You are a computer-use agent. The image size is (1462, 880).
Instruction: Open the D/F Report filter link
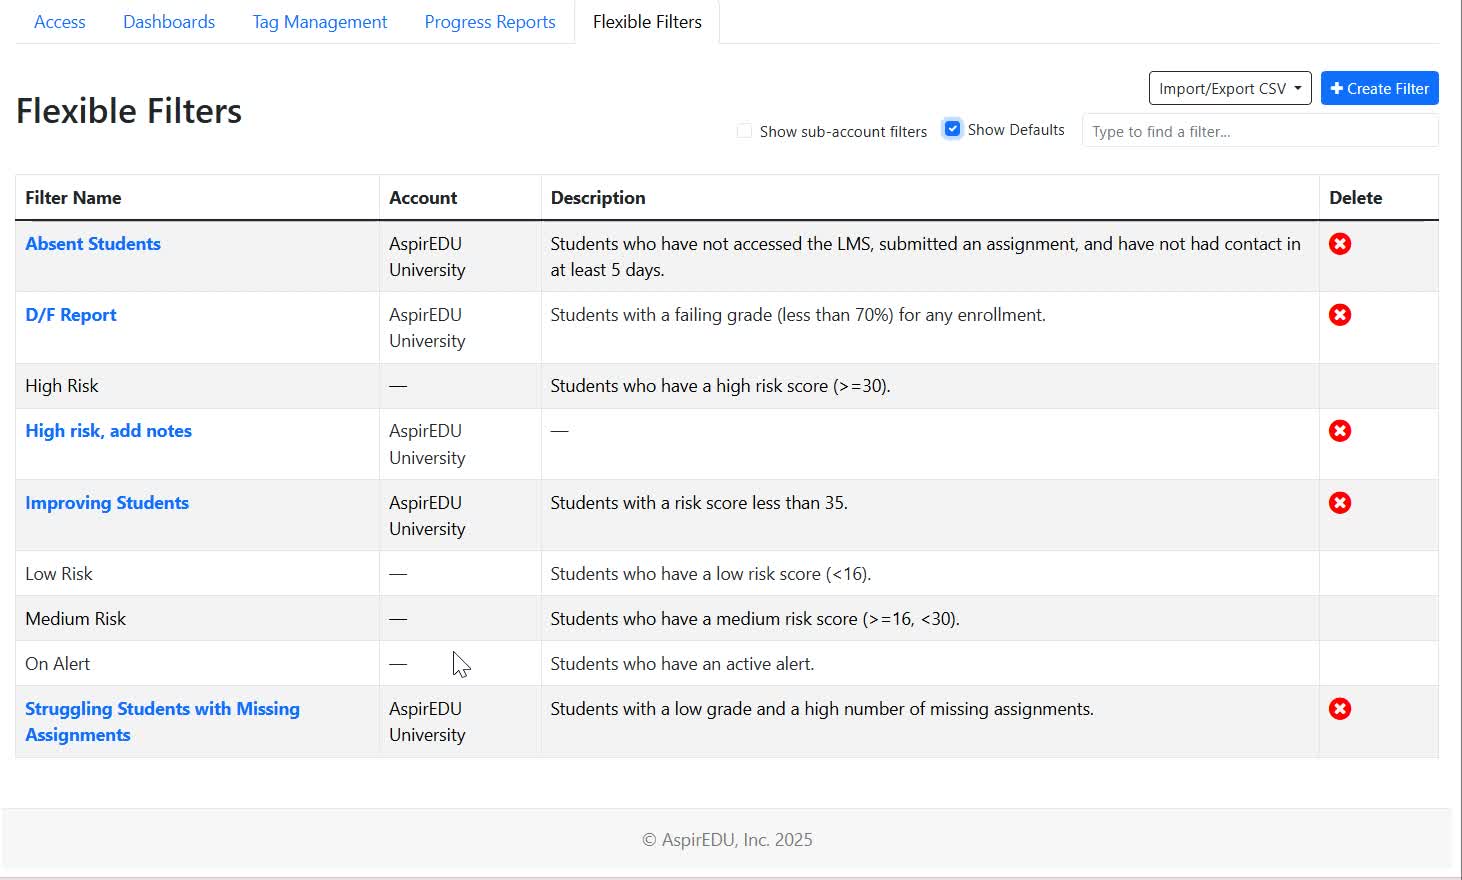click(x=71, y=315)
